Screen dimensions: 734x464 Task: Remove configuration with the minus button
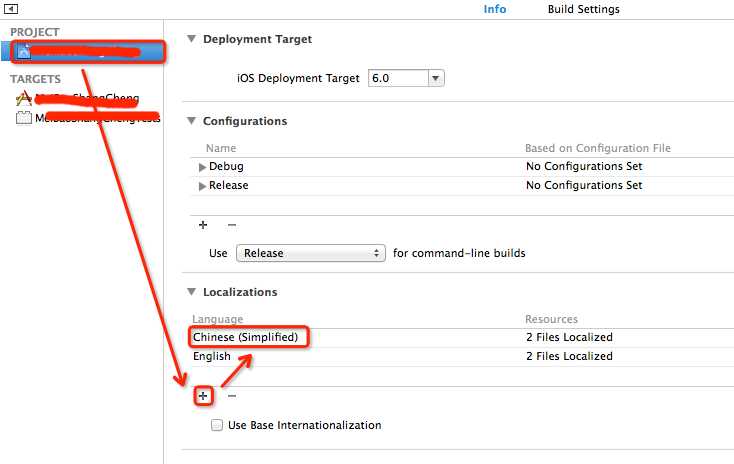232,225
